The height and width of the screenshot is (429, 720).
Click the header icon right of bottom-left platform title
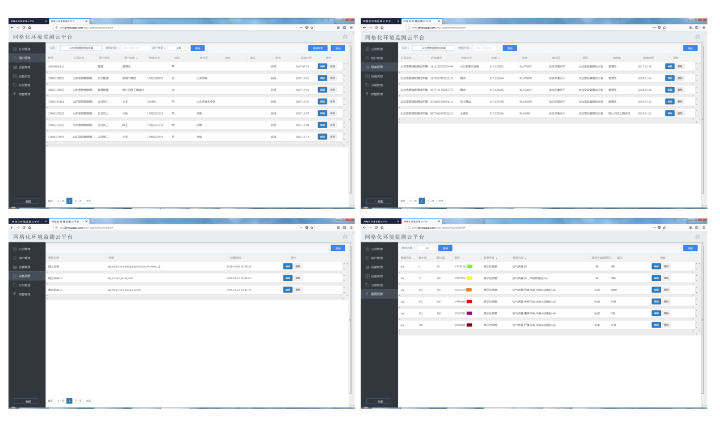[346, 237]
